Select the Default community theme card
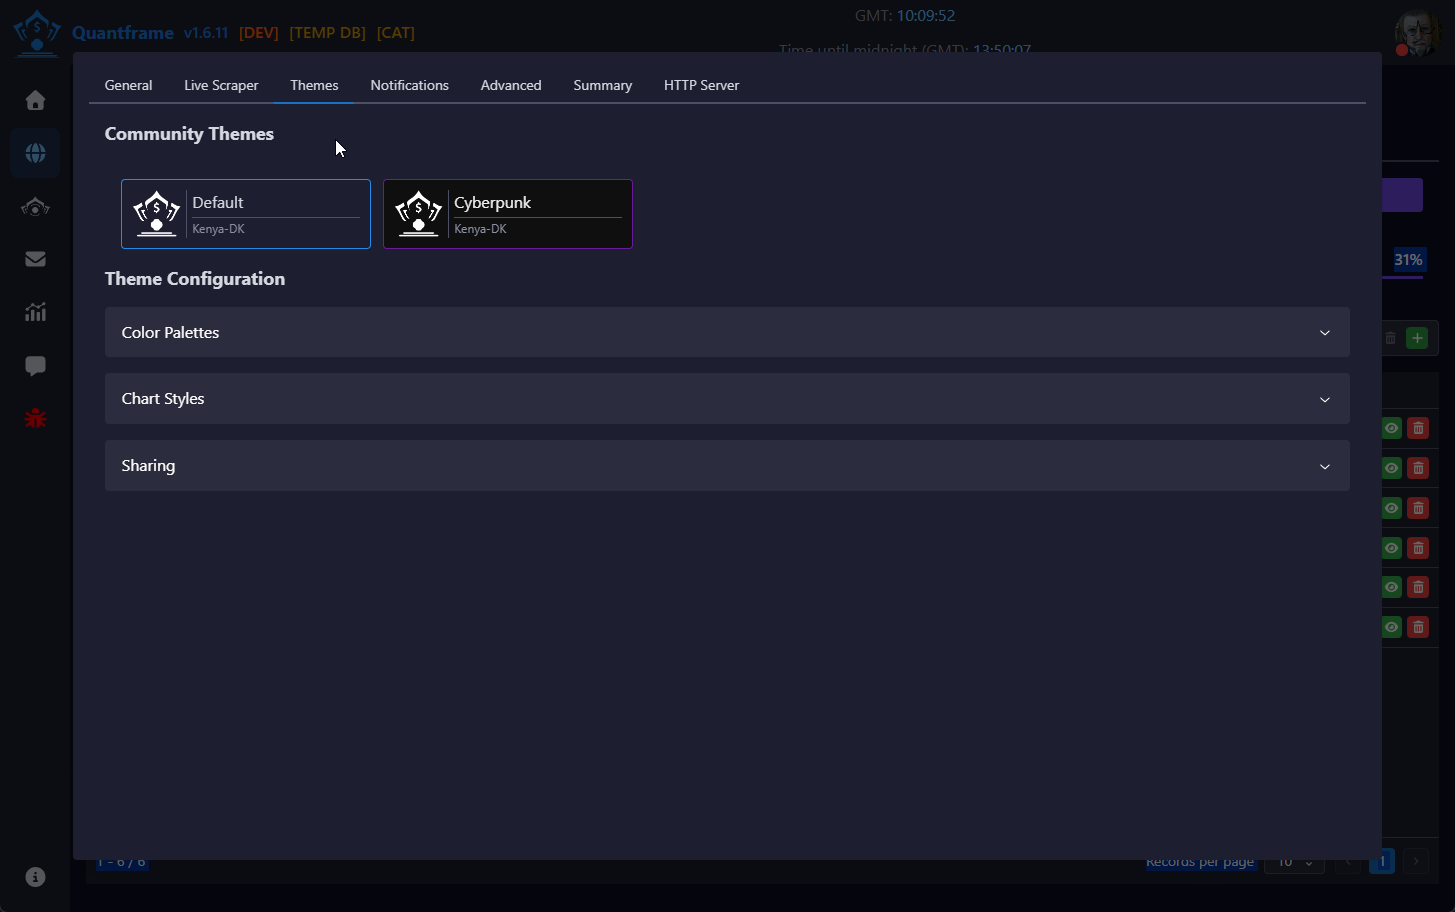The height and width of the screenshot is (912, 1455). (246, 214)
